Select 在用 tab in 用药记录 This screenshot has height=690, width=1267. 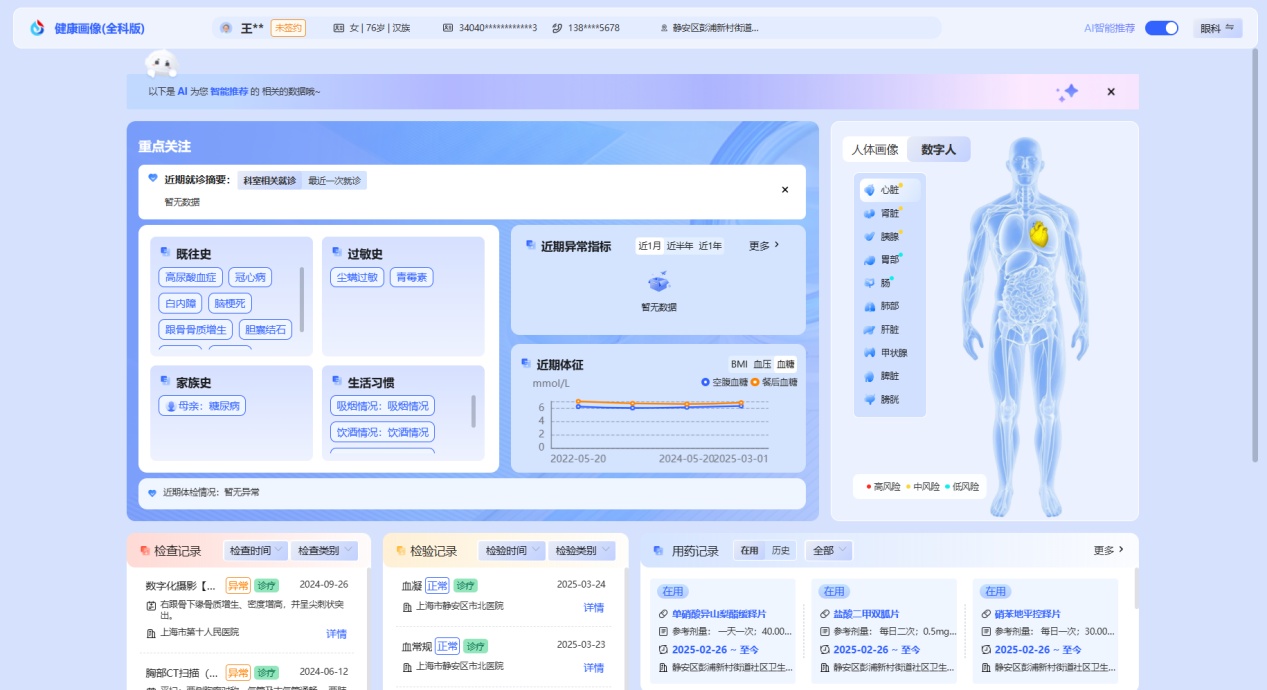pyautogui.click(x=750, y=551)
